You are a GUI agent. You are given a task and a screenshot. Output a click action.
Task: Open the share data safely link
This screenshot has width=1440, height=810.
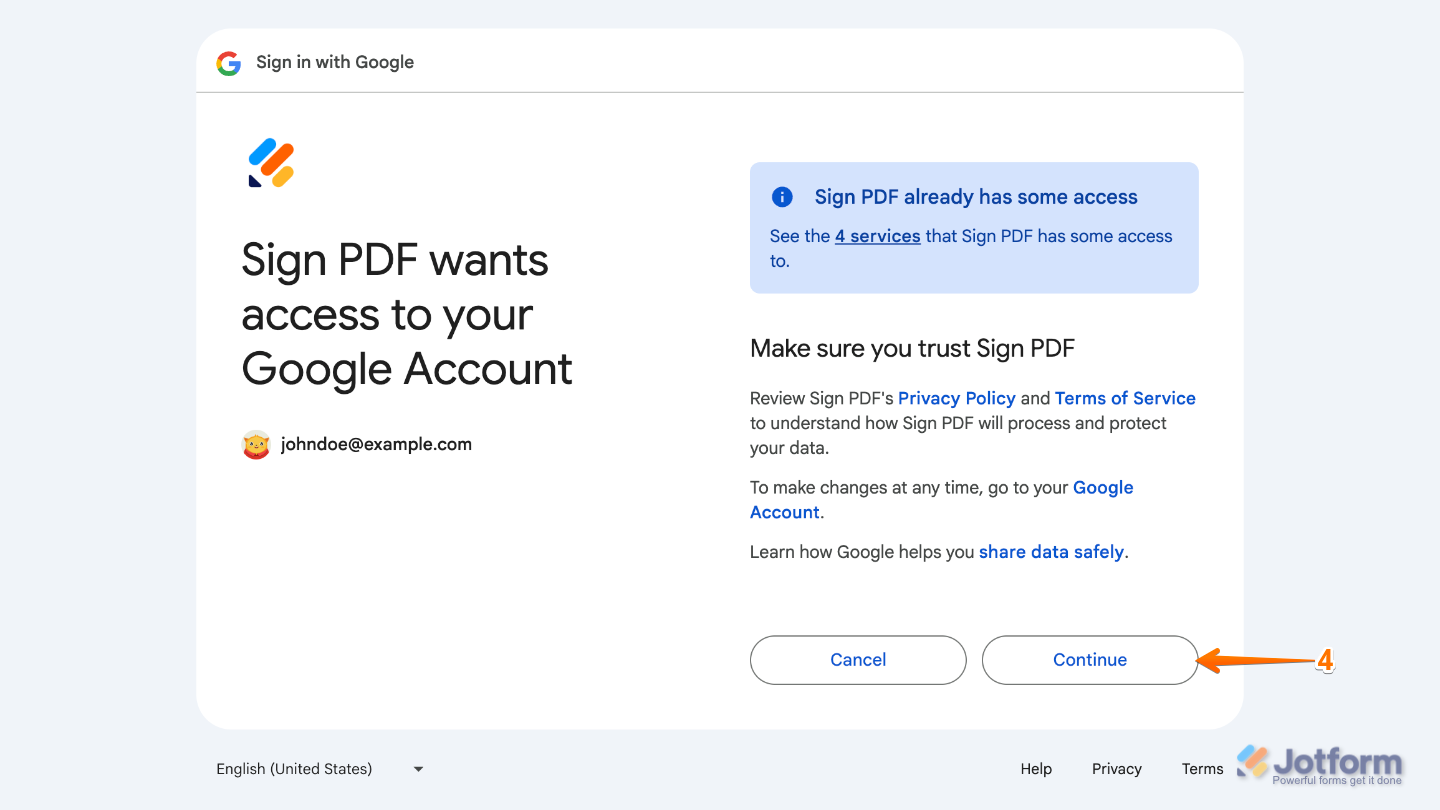click(x=1051, y=551)
